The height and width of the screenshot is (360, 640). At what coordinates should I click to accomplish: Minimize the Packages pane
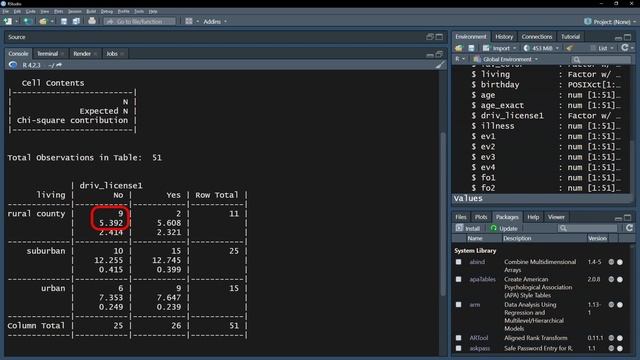(618, 218)
